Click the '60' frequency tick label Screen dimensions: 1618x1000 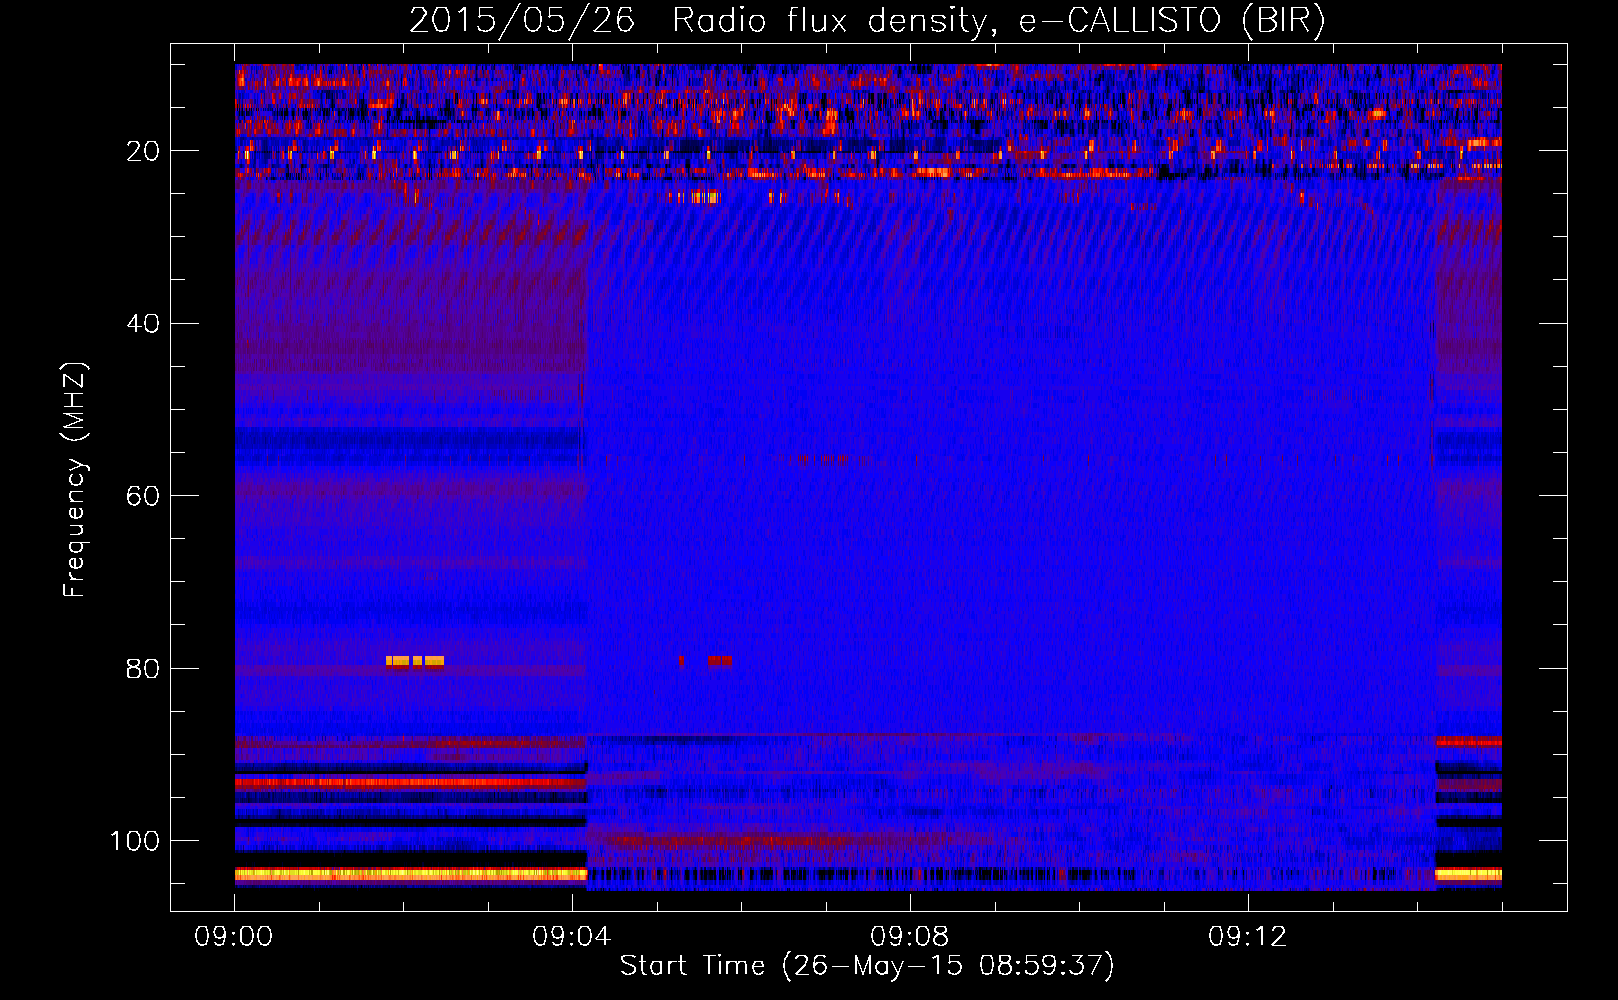click(x=144, y=496)
